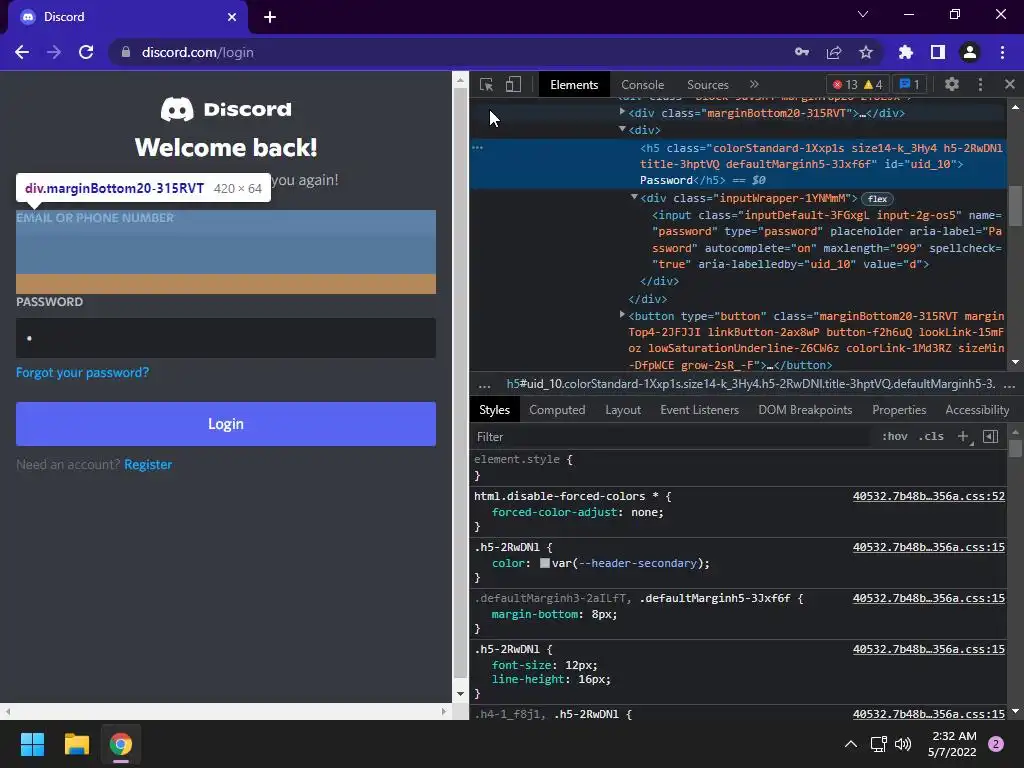
Task: Open the Accessibility tab
Action: tap(977, 410)
